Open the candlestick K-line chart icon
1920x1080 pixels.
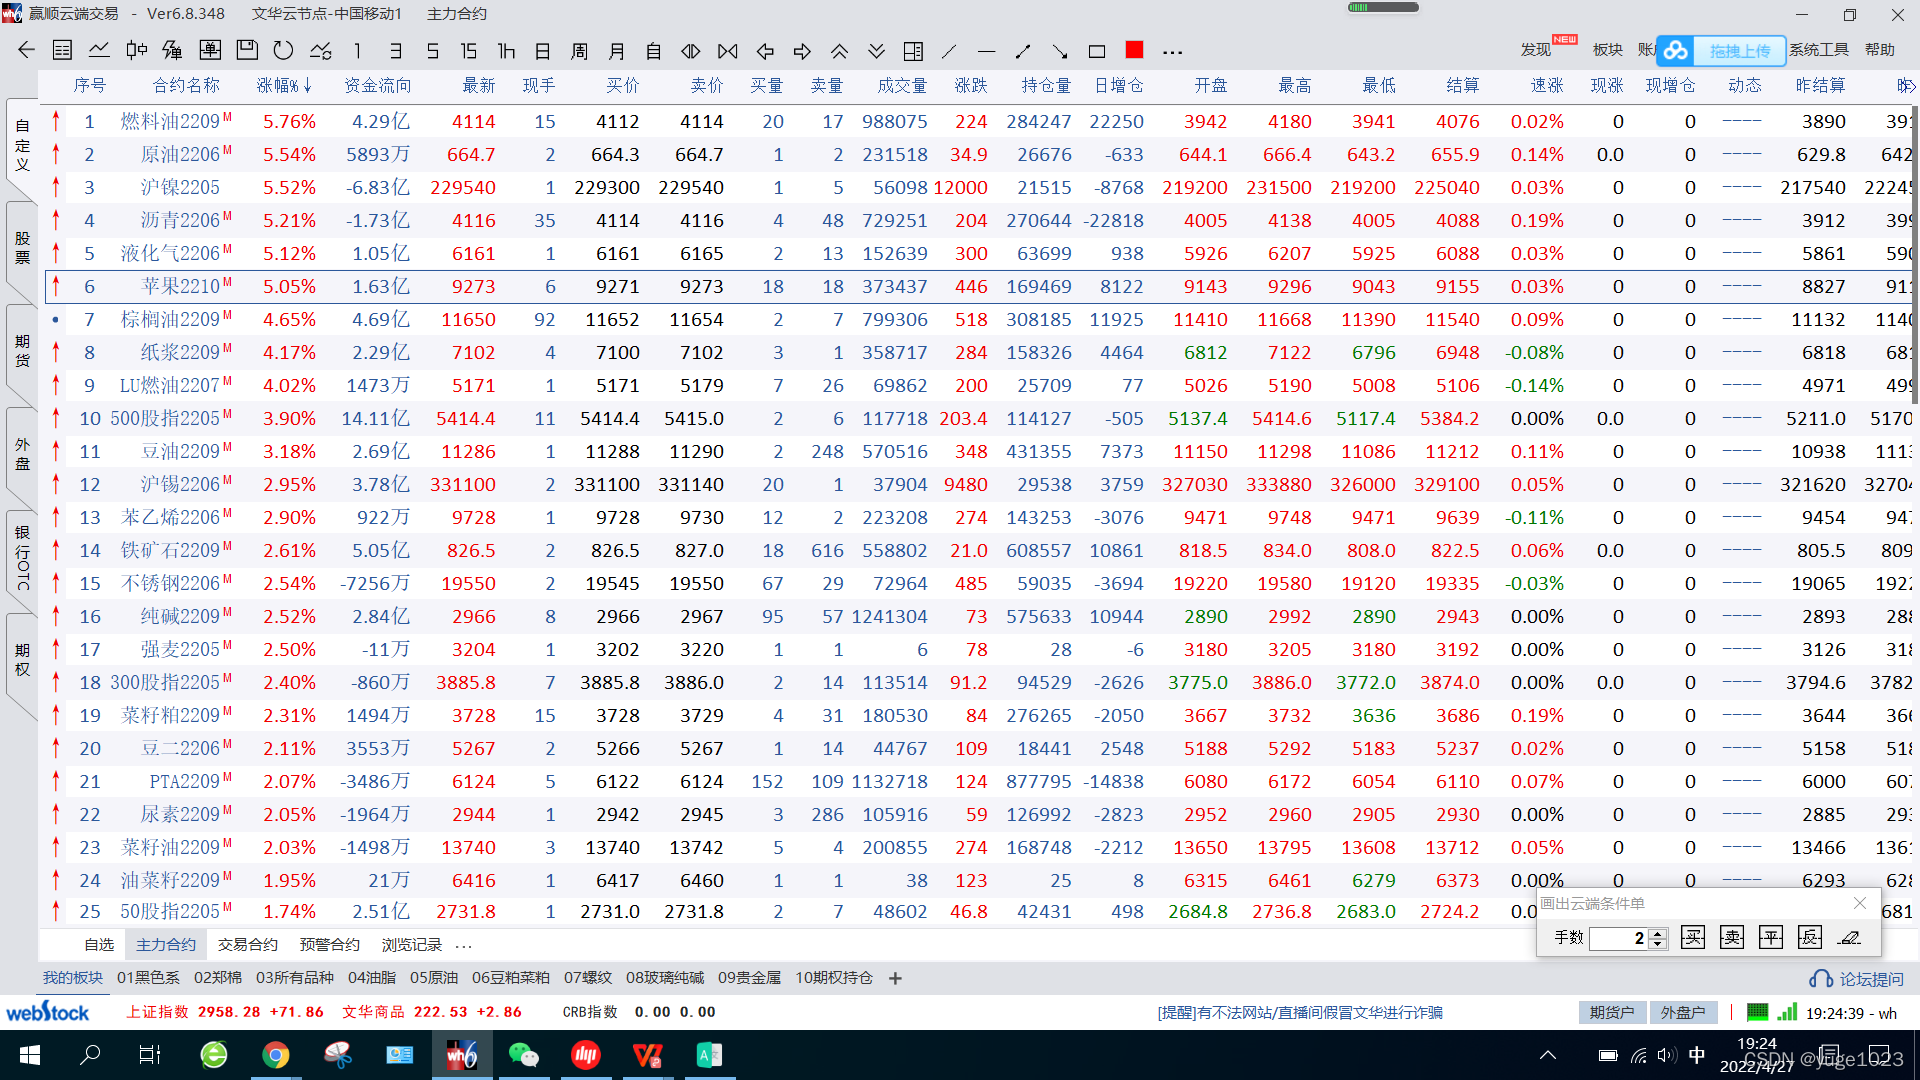(x=137, y=50)
